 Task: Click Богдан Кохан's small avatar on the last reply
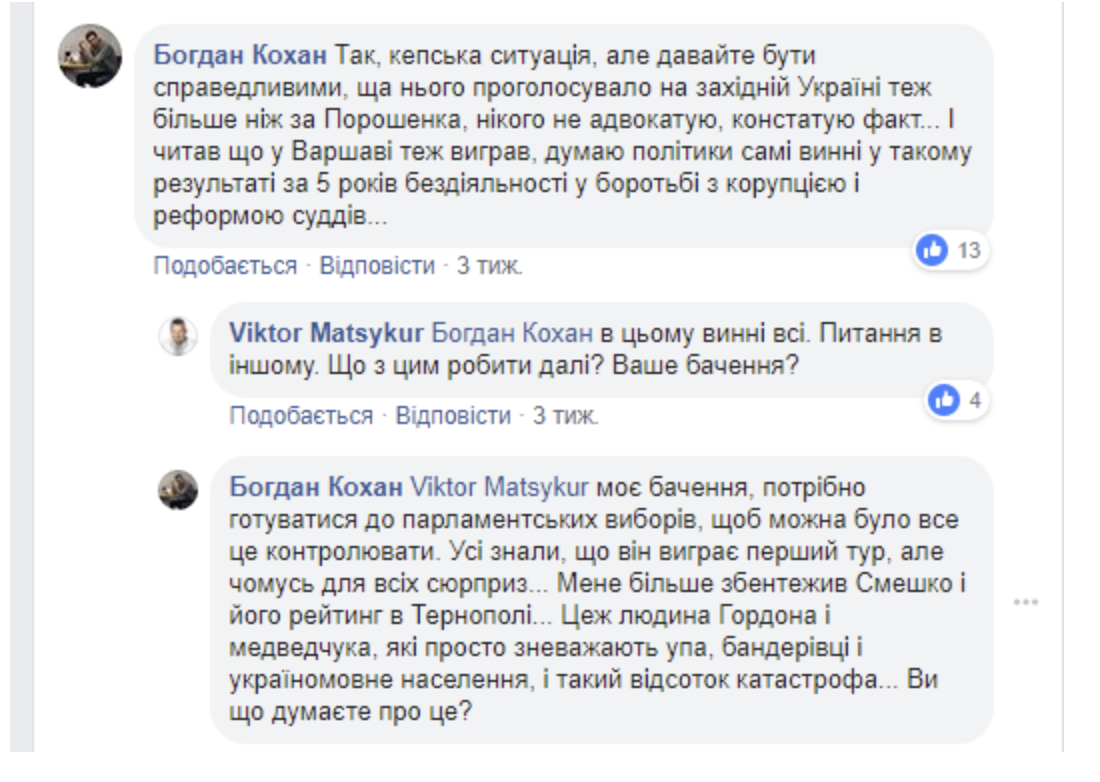click(x=178, y=490)
